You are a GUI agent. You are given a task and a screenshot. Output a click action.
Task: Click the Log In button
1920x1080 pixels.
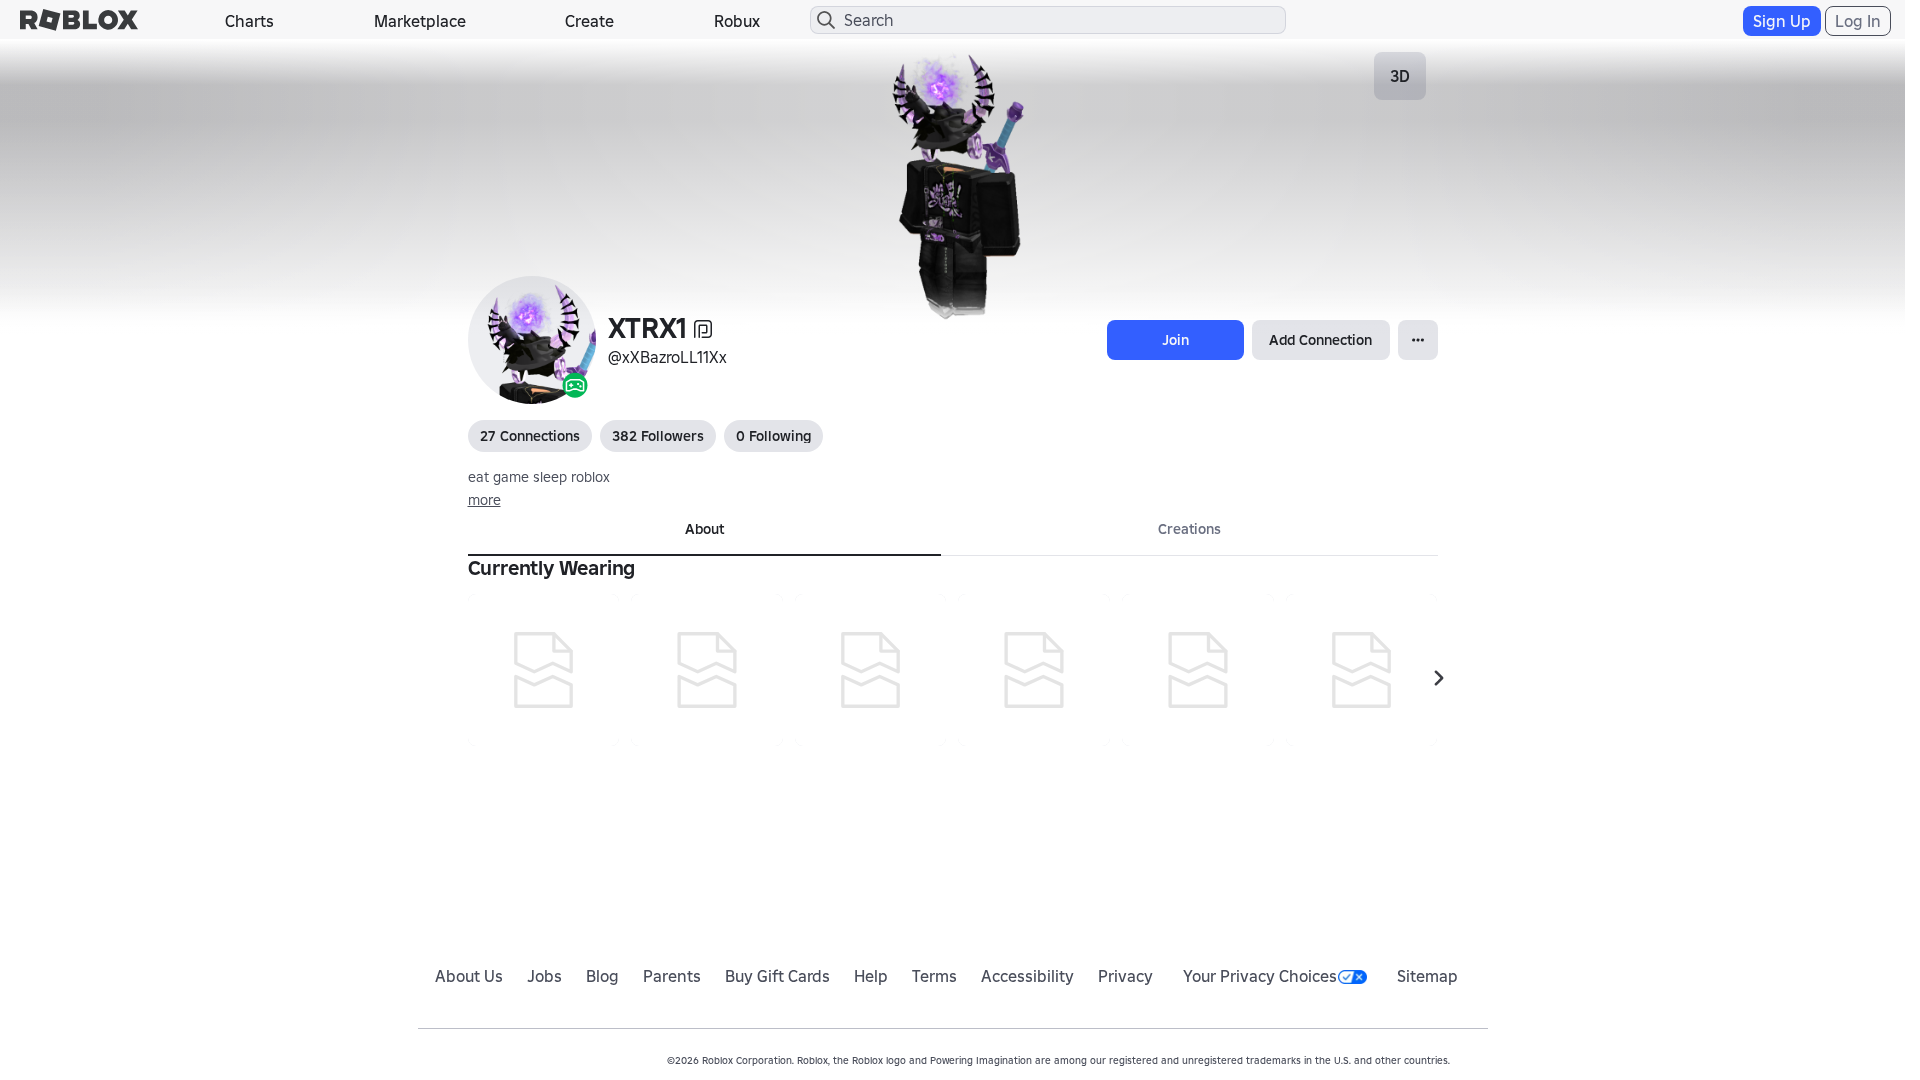pos(1858,21)
